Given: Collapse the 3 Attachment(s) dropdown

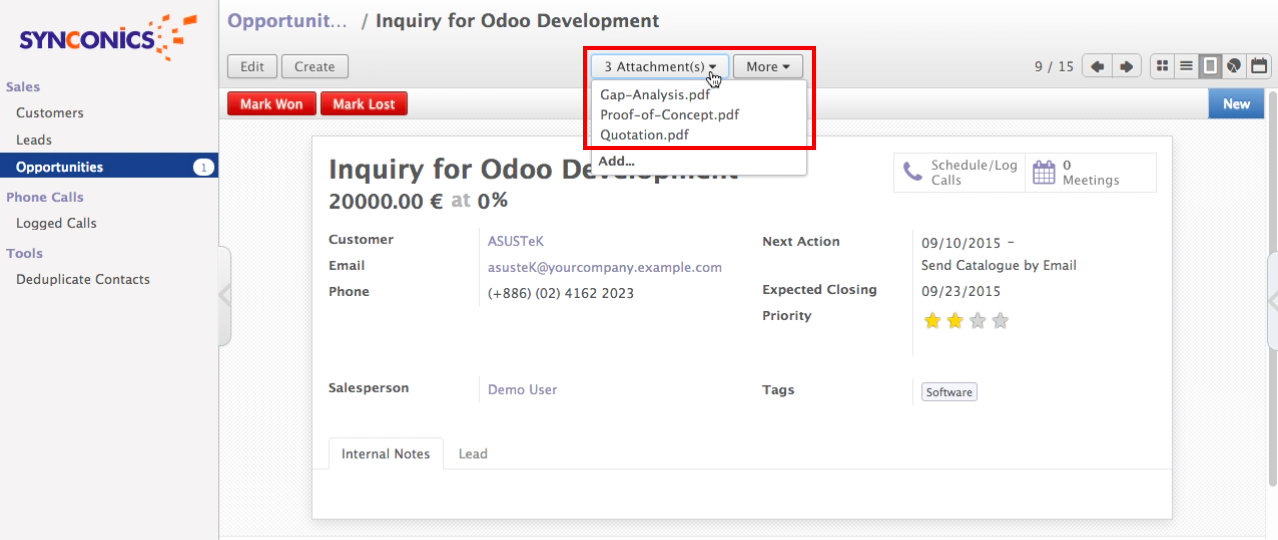Looking at the screenshot, I should 660,67.
